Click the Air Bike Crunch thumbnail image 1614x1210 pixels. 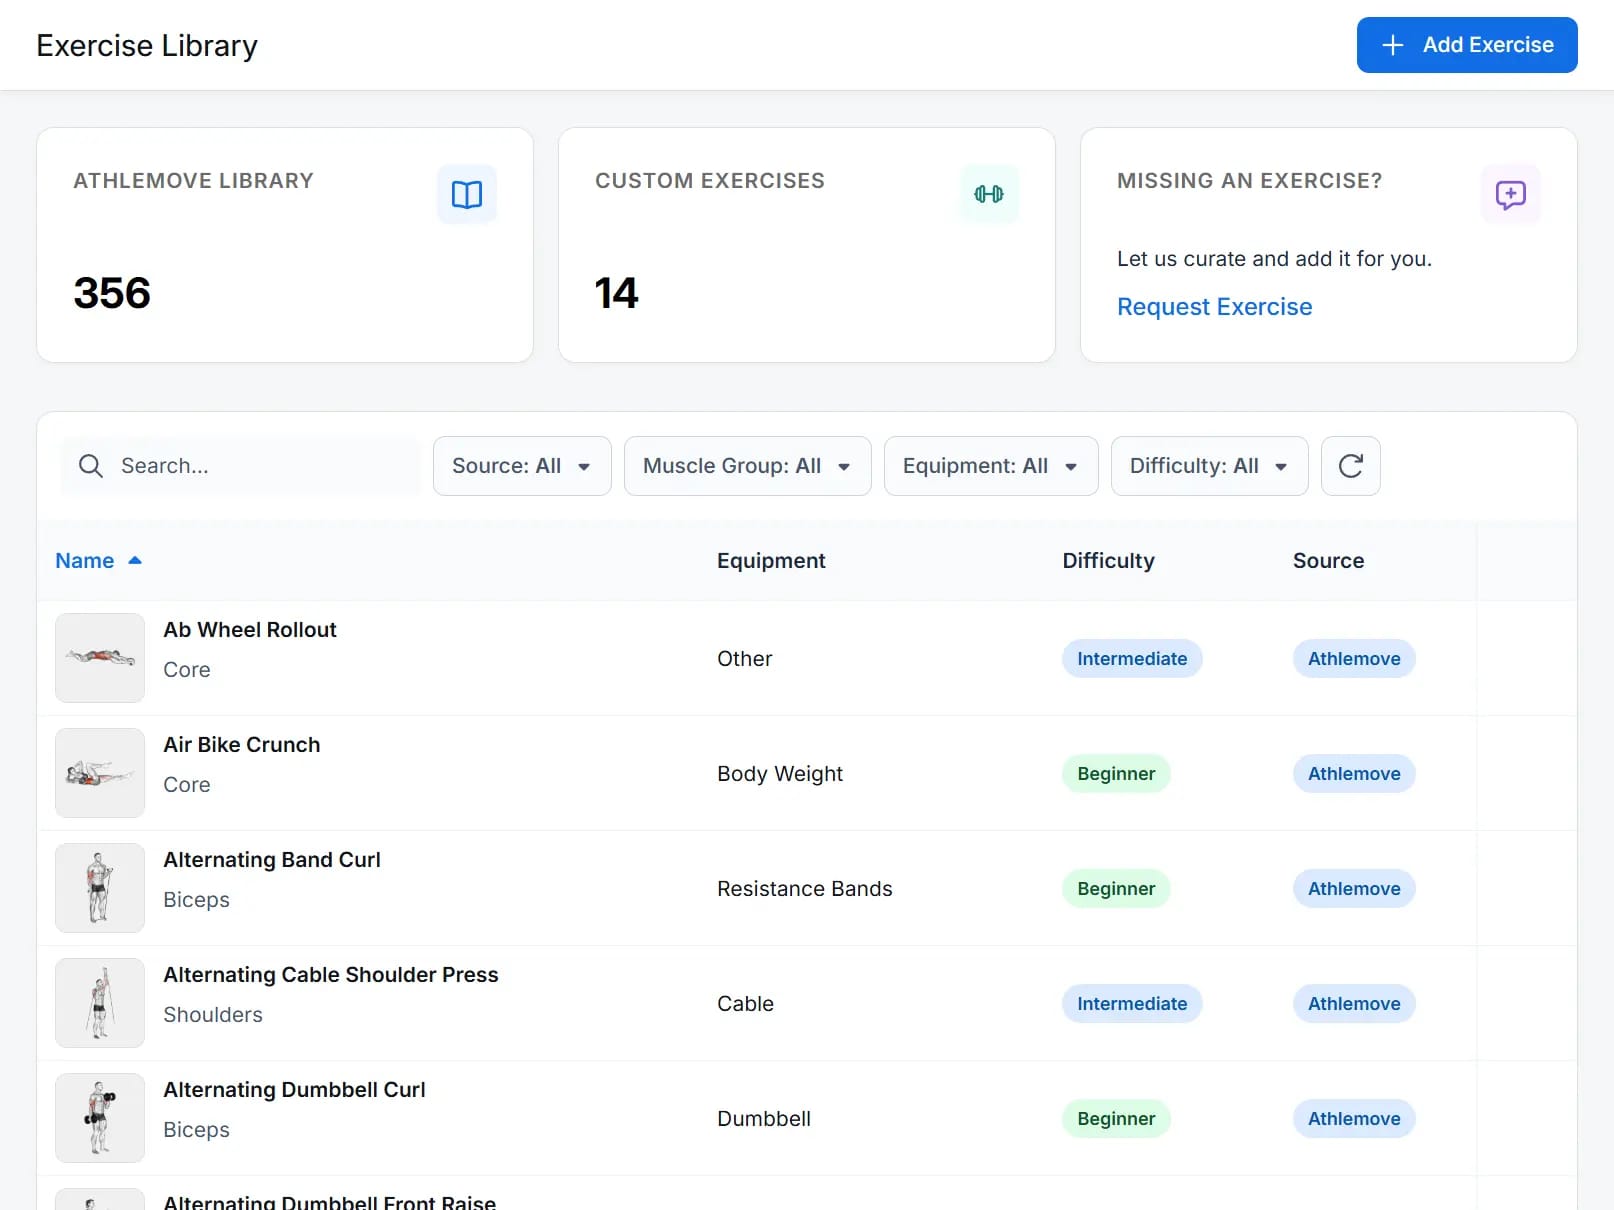pyautogui.click(x=99, y=772)
